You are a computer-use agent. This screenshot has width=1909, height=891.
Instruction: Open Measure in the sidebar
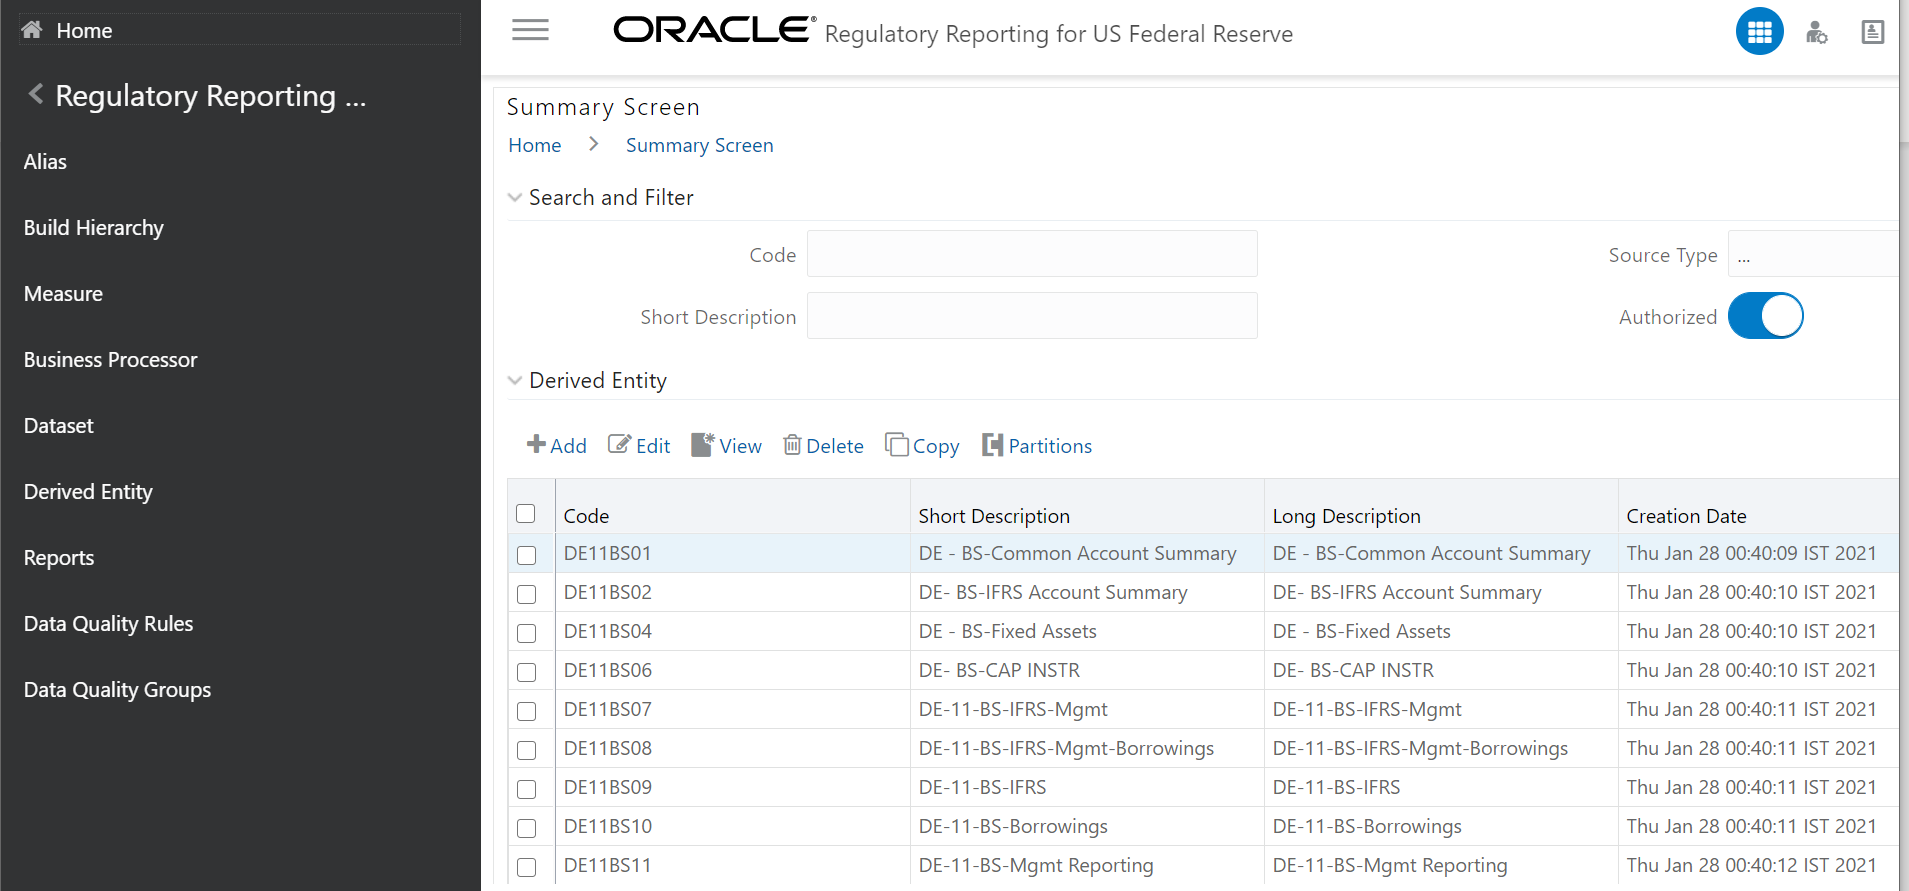pyautogui.click(x=63, y=294)
